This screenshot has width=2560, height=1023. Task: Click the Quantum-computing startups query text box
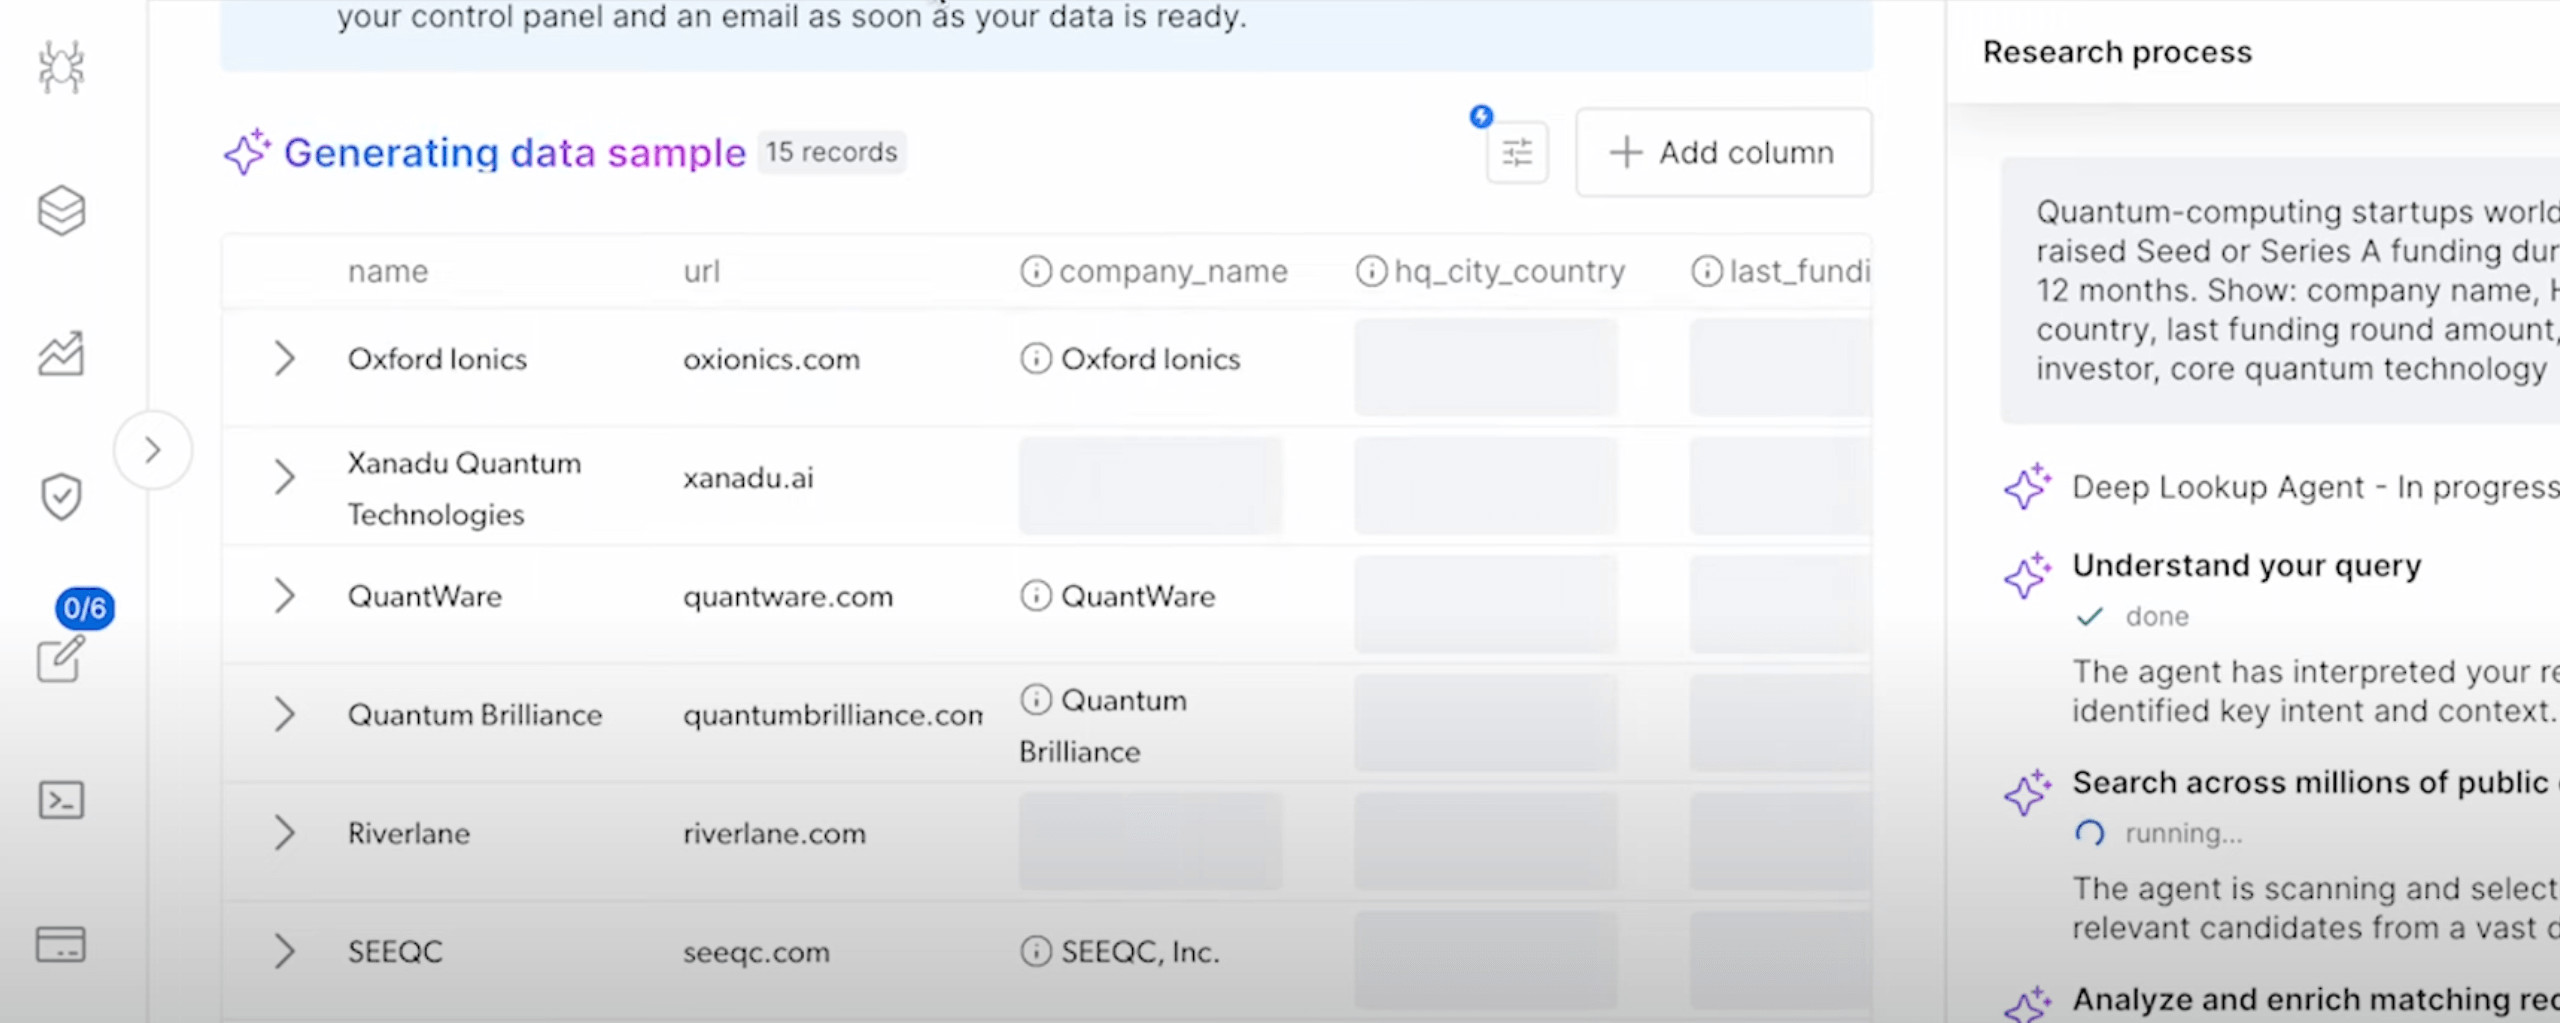click(2280, 290)
